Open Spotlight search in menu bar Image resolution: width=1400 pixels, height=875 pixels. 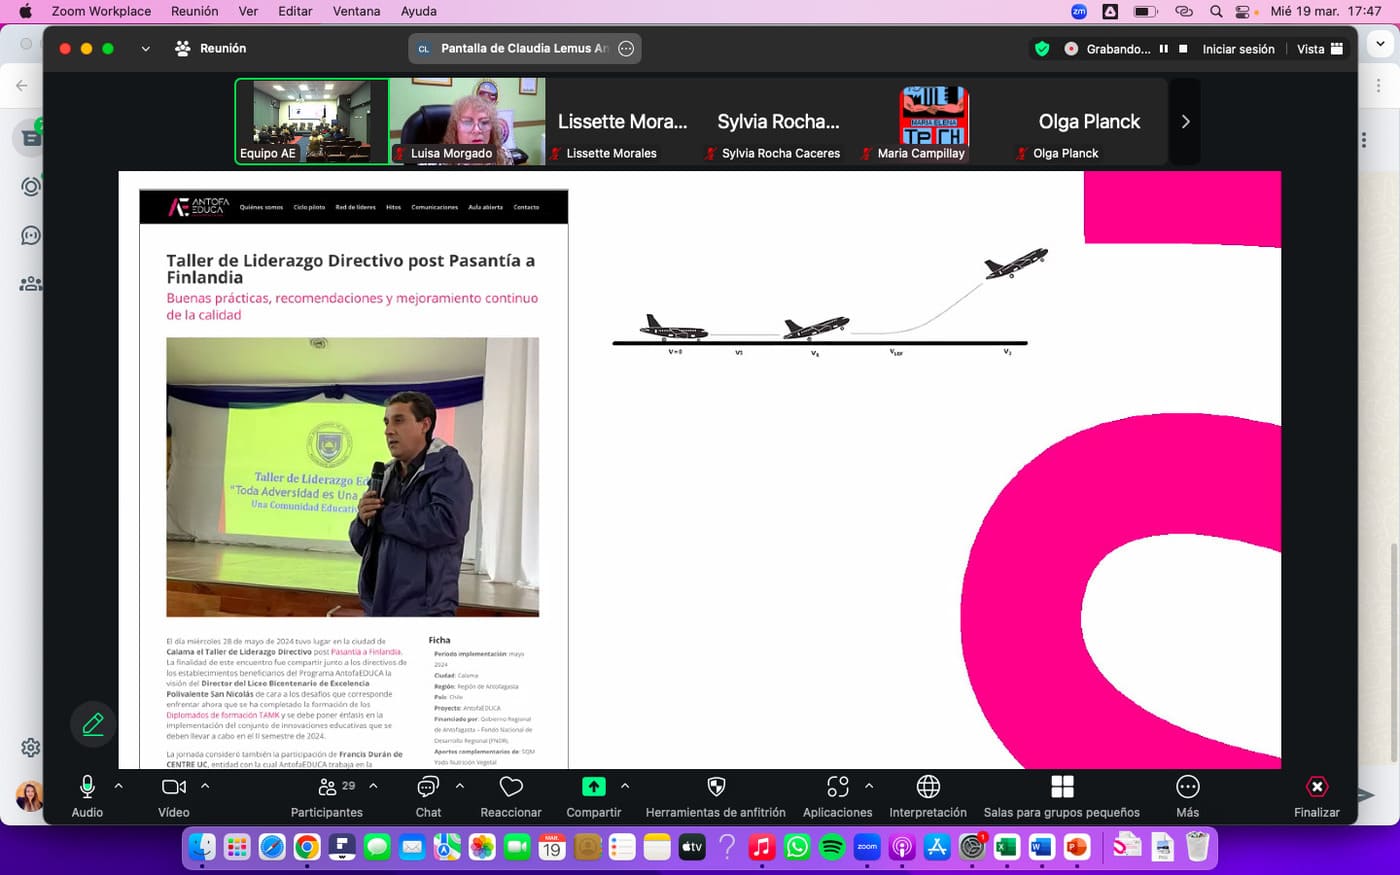click(1216, 11)
